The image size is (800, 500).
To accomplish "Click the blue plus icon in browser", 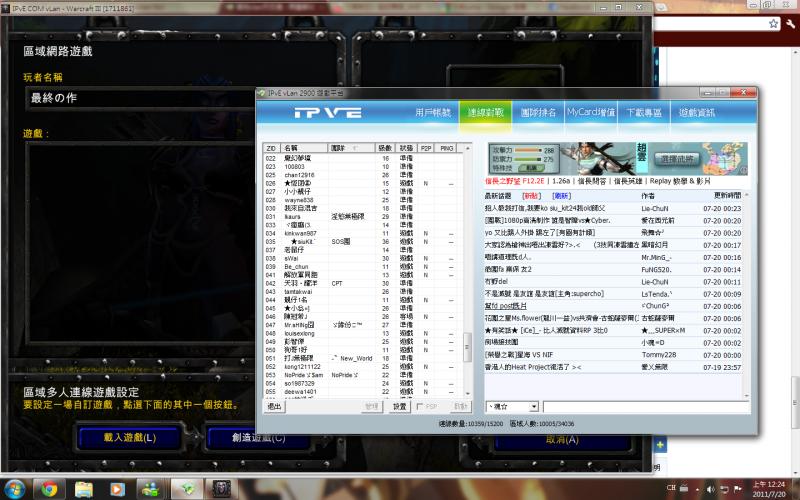I will [660, 445].
